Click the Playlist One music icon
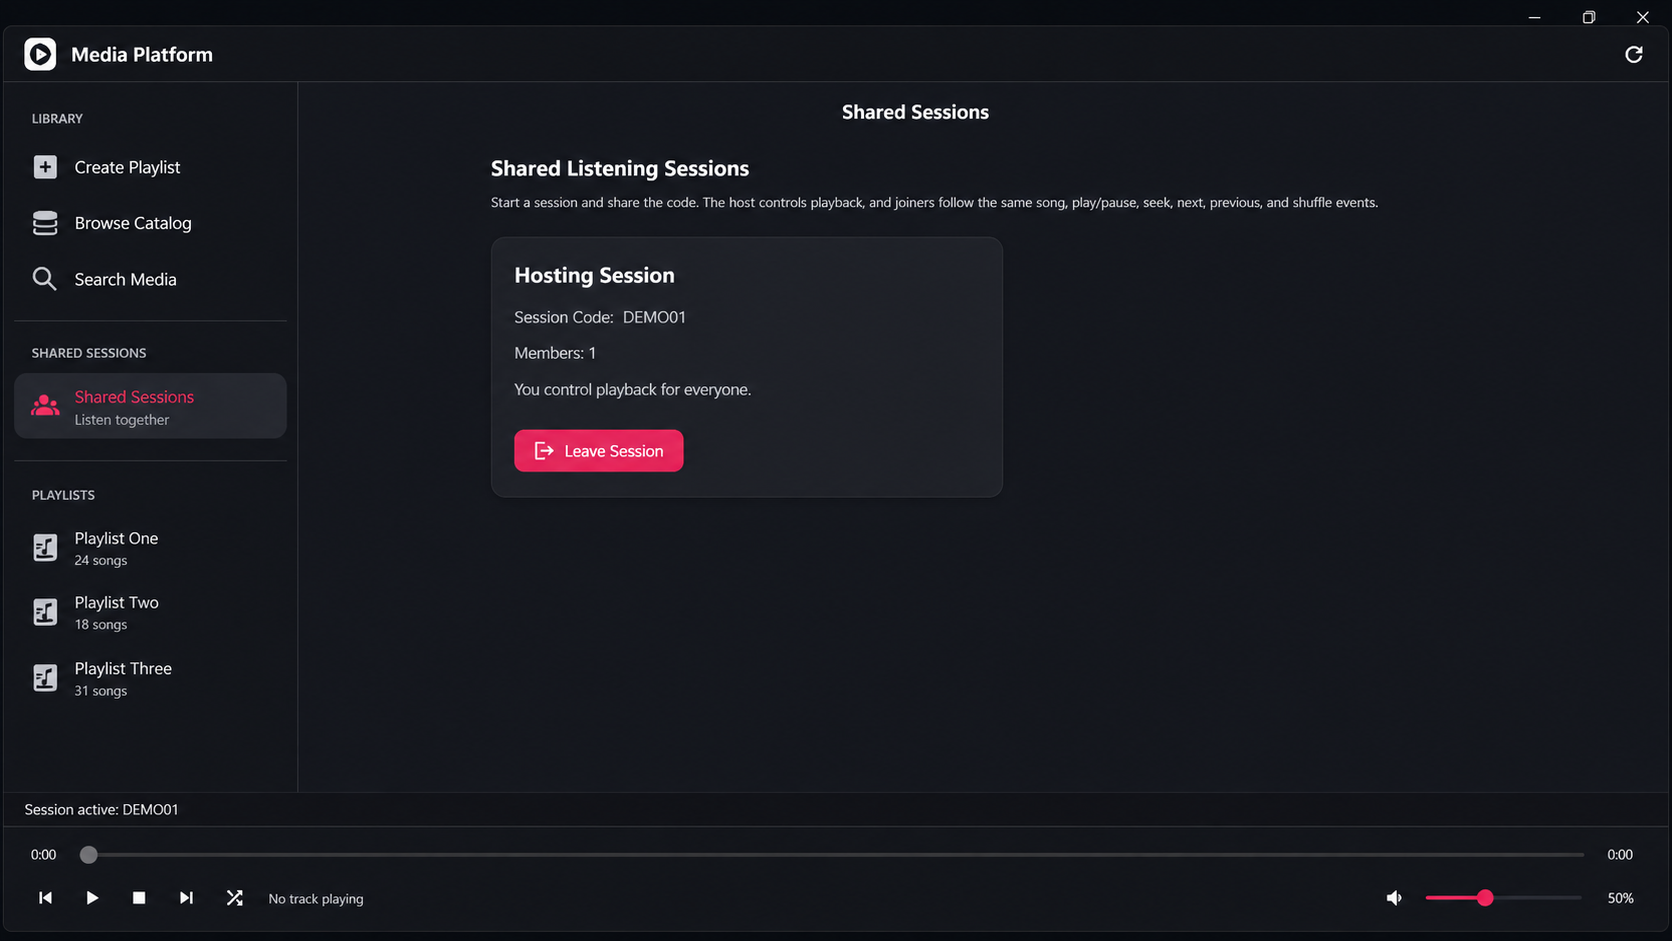Image resolution: width=1672 pixels, height=941 pixels. [x=45, y=547]
